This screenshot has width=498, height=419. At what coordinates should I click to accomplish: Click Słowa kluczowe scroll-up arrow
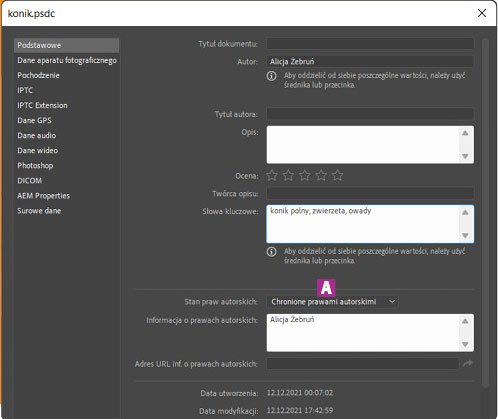pos(465,212)
